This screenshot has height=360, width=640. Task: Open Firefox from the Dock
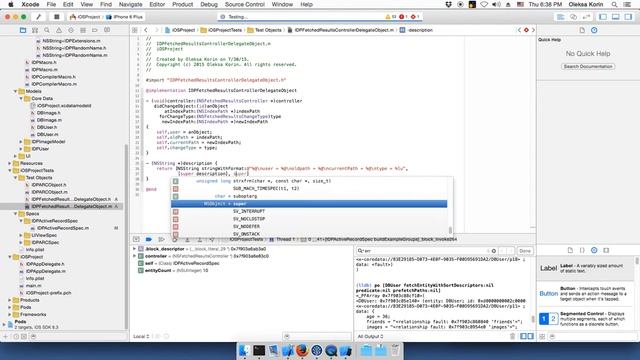pyautogui.click(x=302, y=350)
